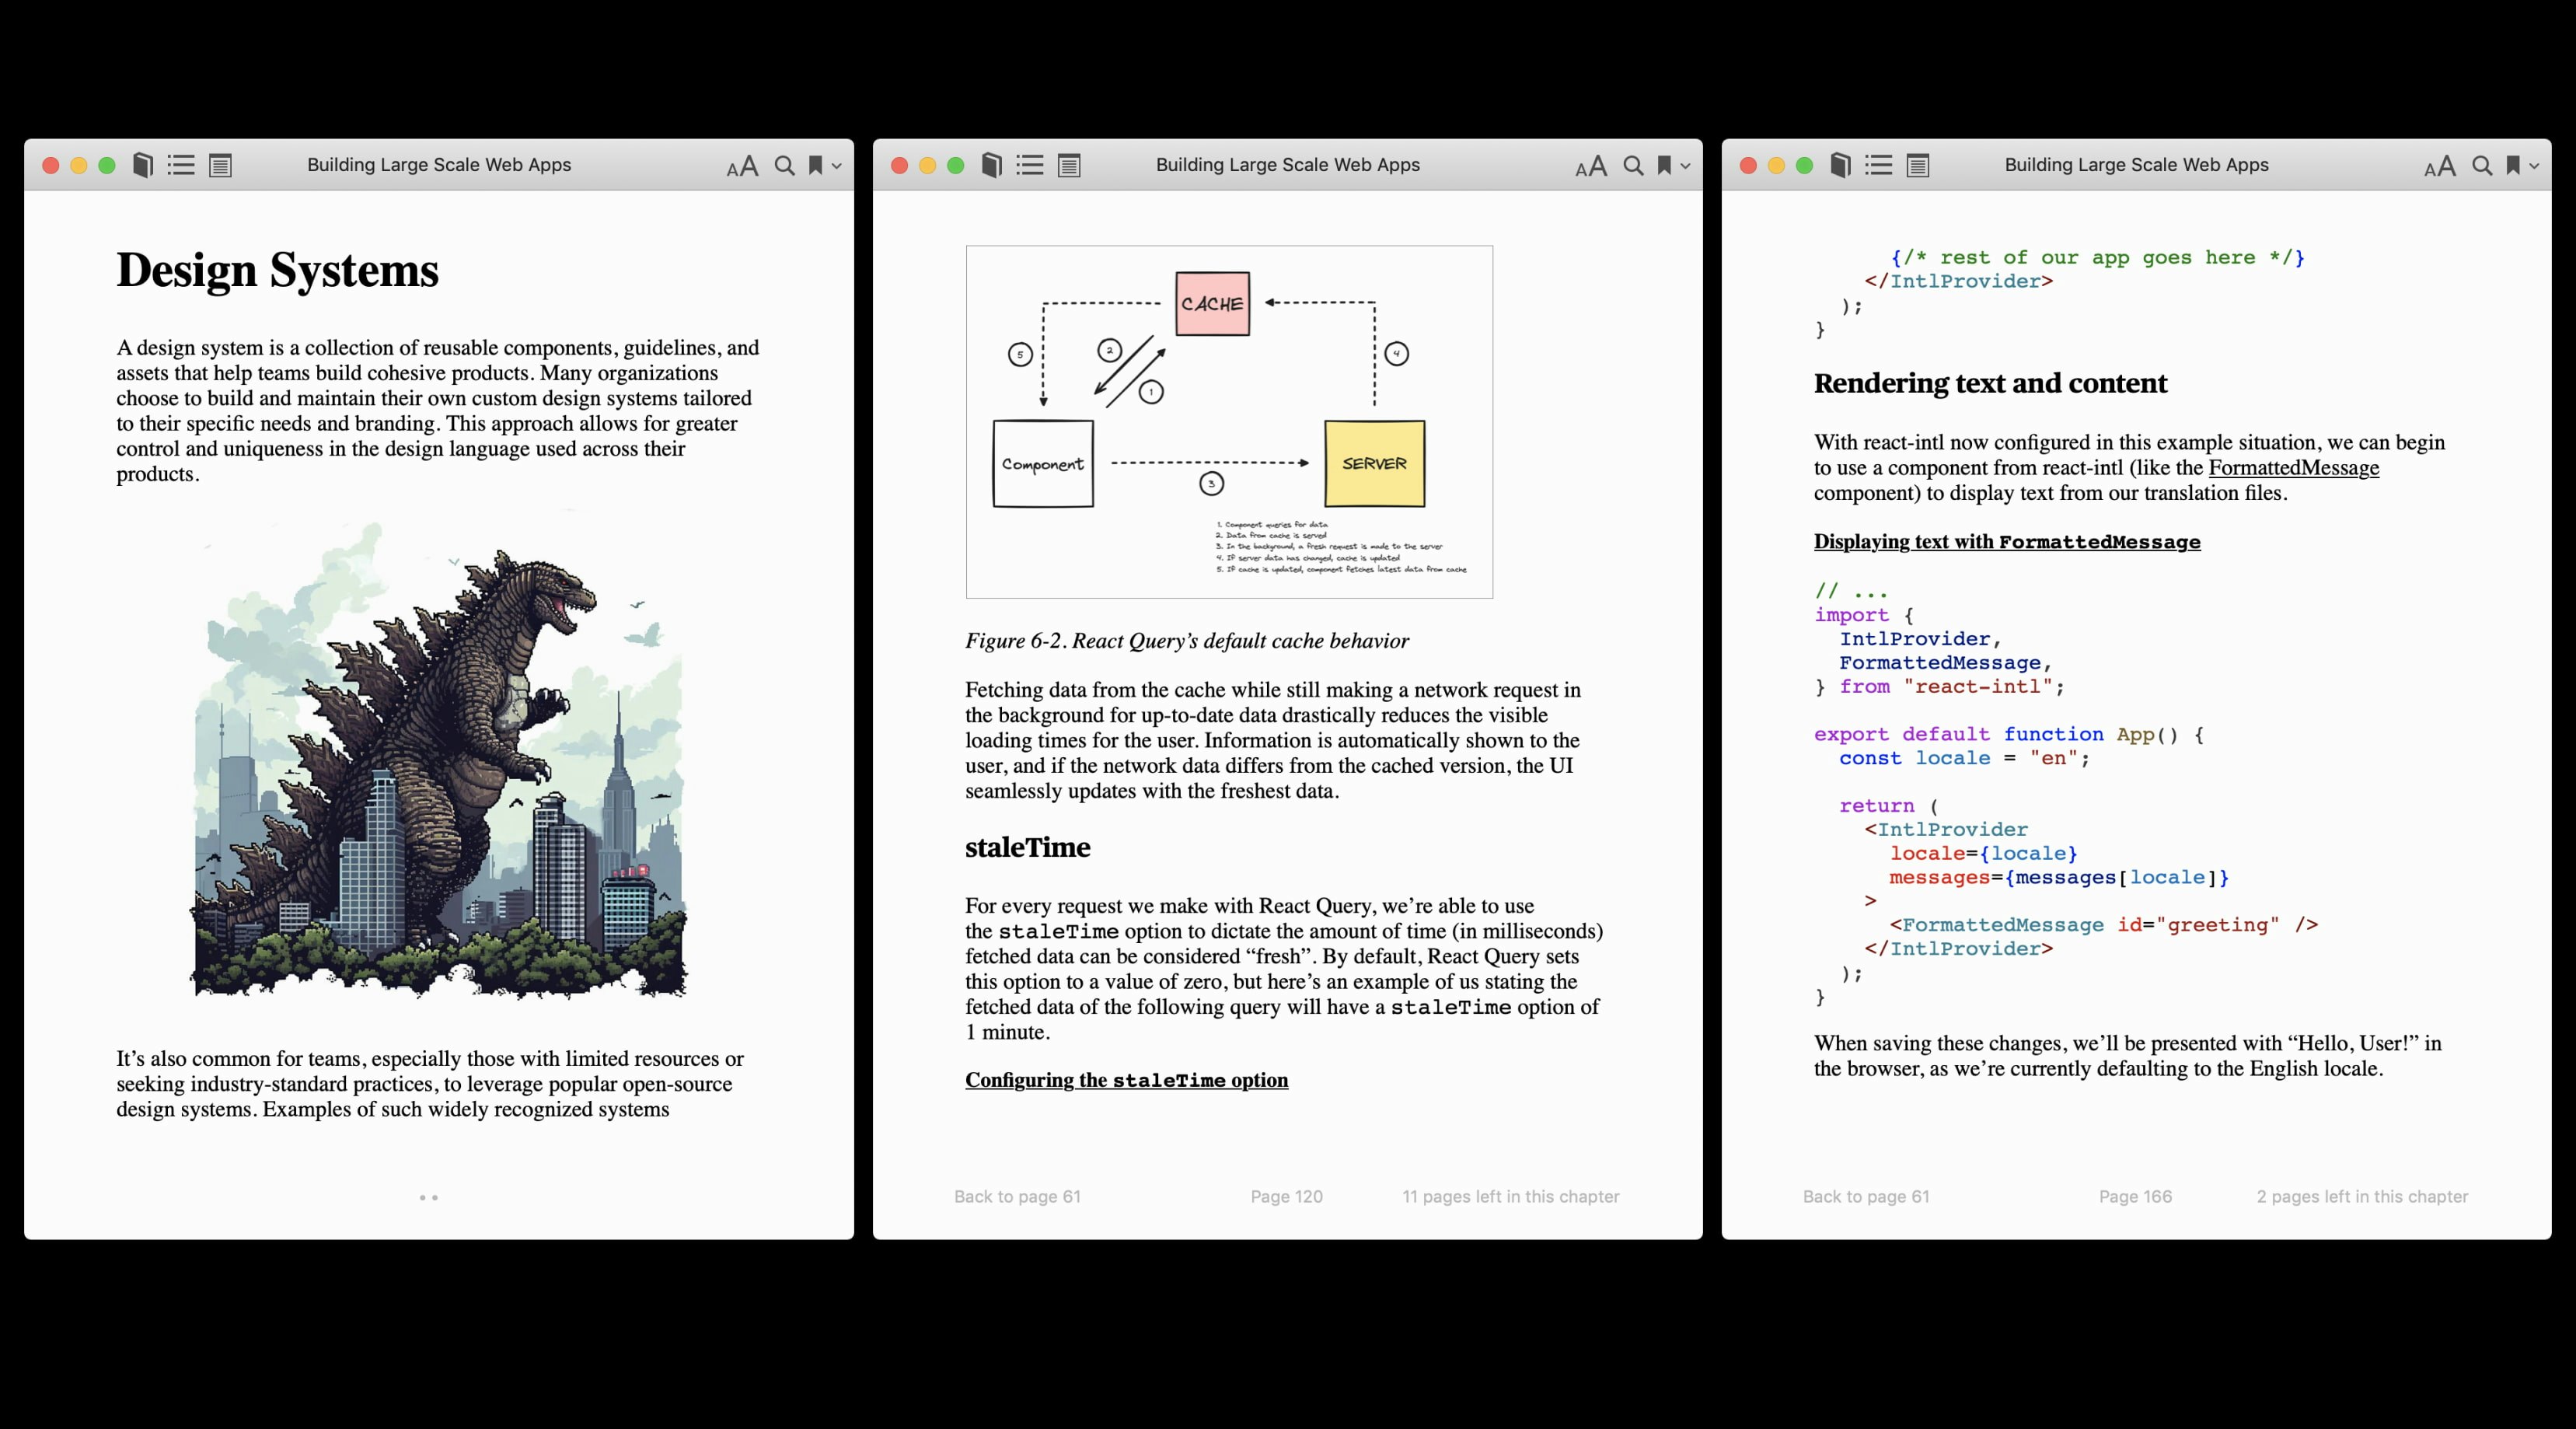Viewport: 2576px width, 1429px height.
Task: Click 'Rendering text and content' heading
Action: pos(1991,383)
